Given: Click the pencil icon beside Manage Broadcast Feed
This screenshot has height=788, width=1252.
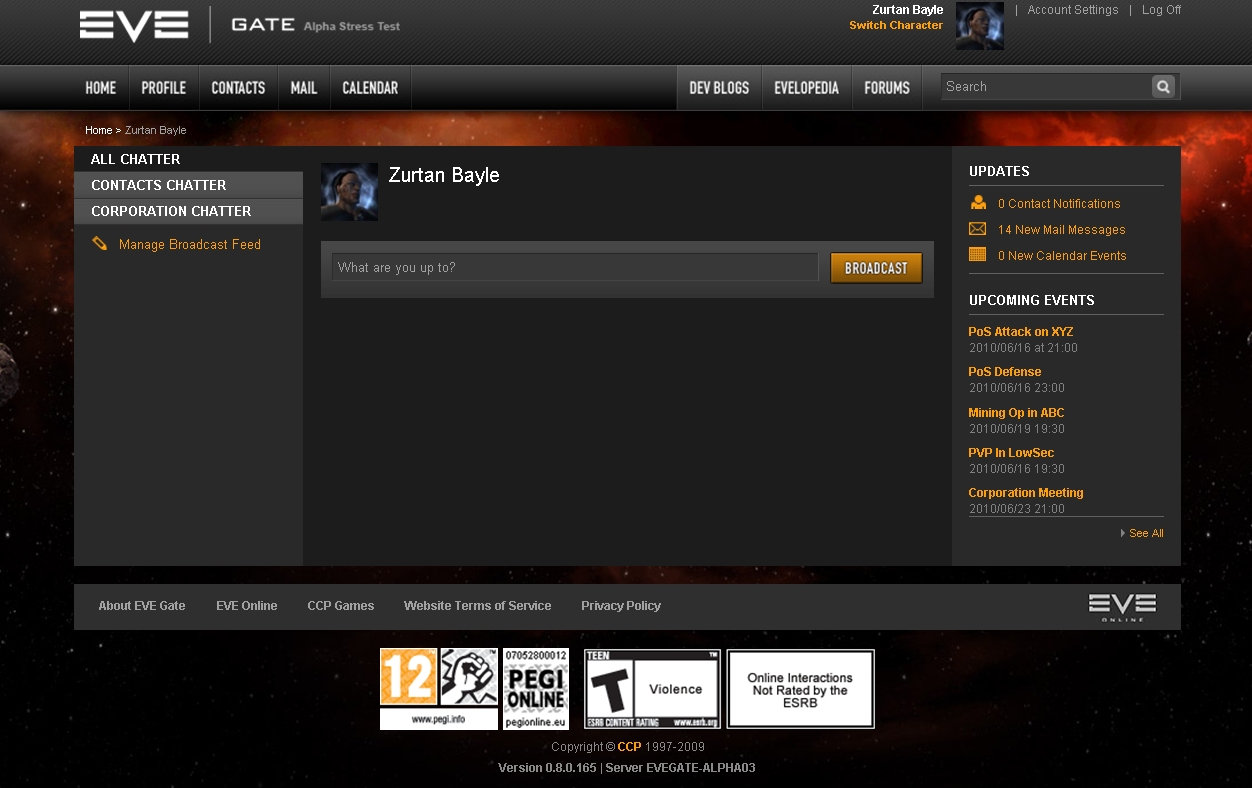Looking at the screenshot, I should 99,243.
